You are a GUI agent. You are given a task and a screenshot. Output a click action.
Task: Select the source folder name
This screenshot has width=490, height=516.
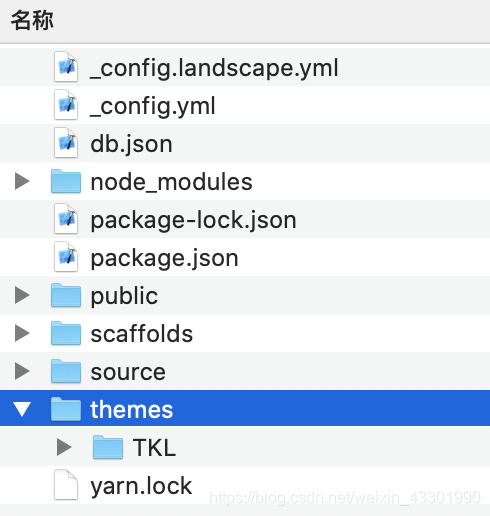128,372
